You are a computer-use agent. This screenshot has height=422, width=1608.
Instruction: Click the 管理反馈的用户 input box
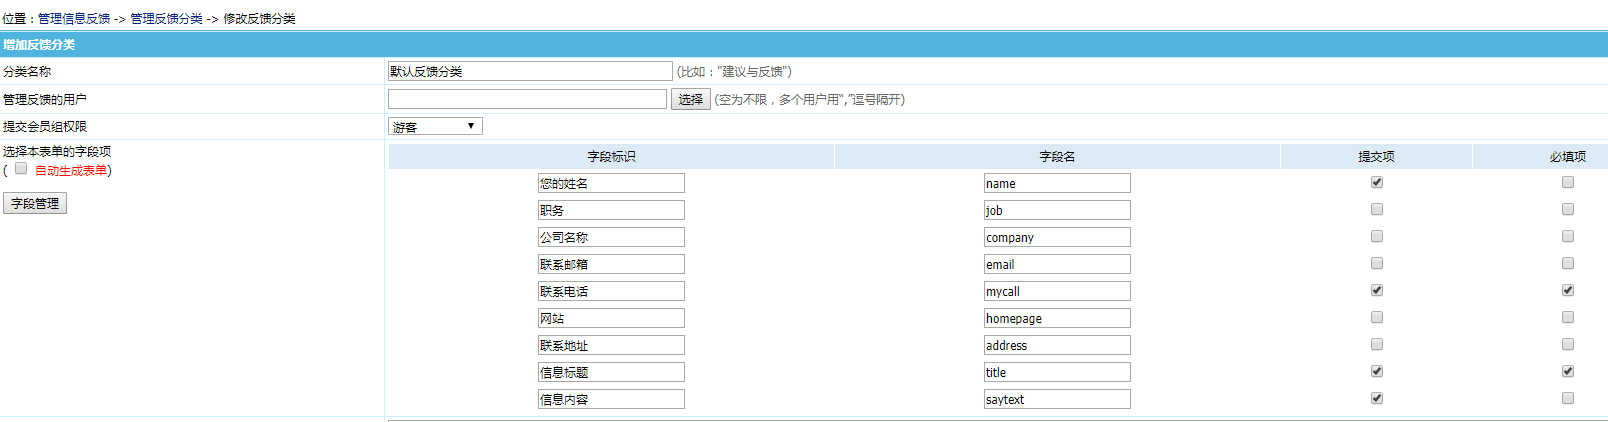coord(527,99)
